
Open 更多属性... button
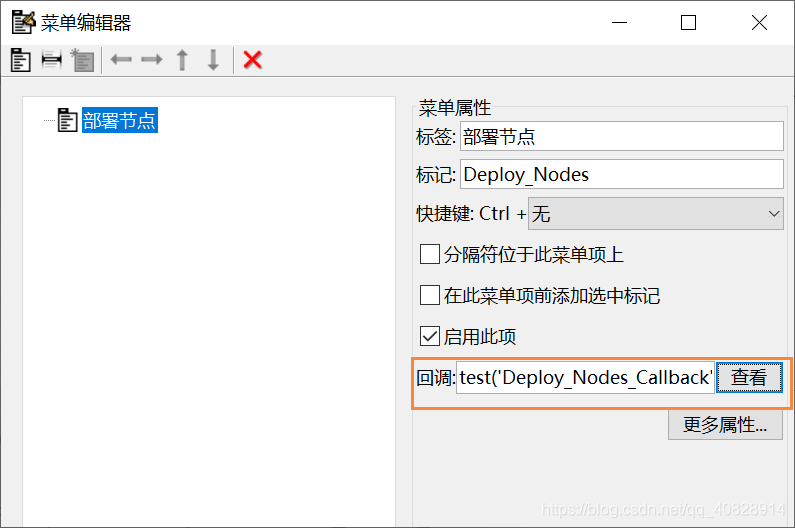pyautogui.click(x=725, y=425)
